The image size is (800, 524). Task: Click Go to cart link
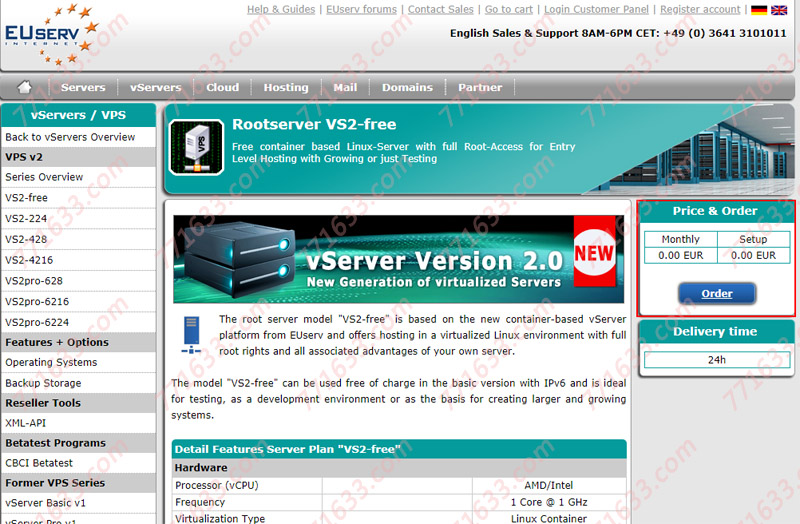(x=509, y=9)
